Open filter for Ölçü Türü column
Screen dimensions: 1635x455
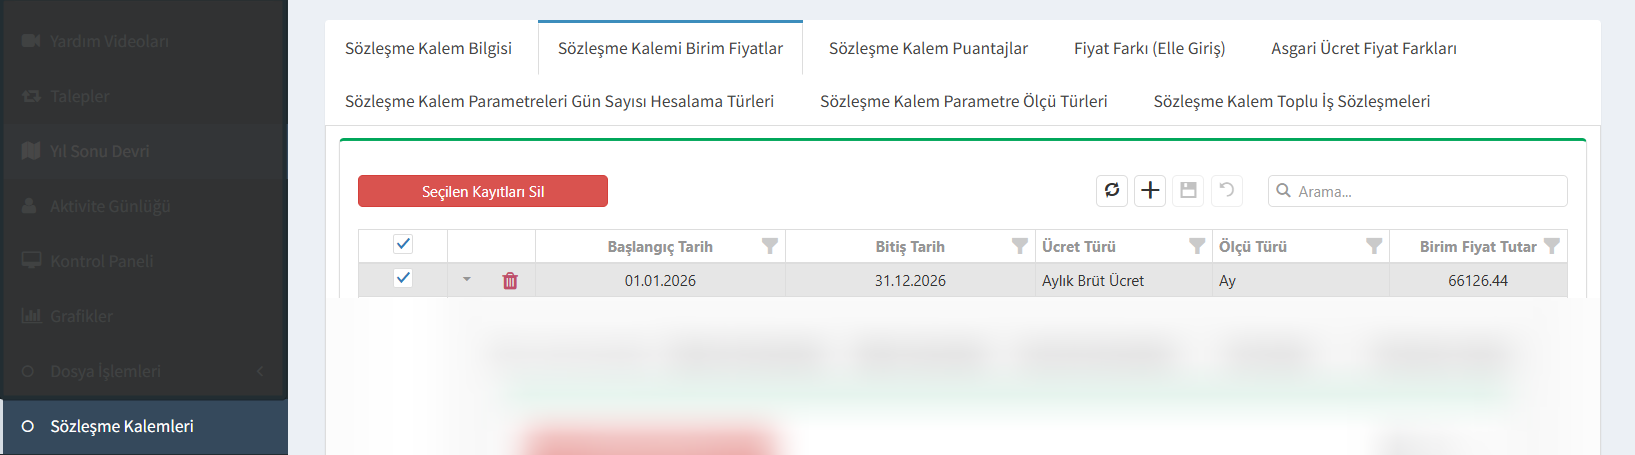coord(1374,246)
